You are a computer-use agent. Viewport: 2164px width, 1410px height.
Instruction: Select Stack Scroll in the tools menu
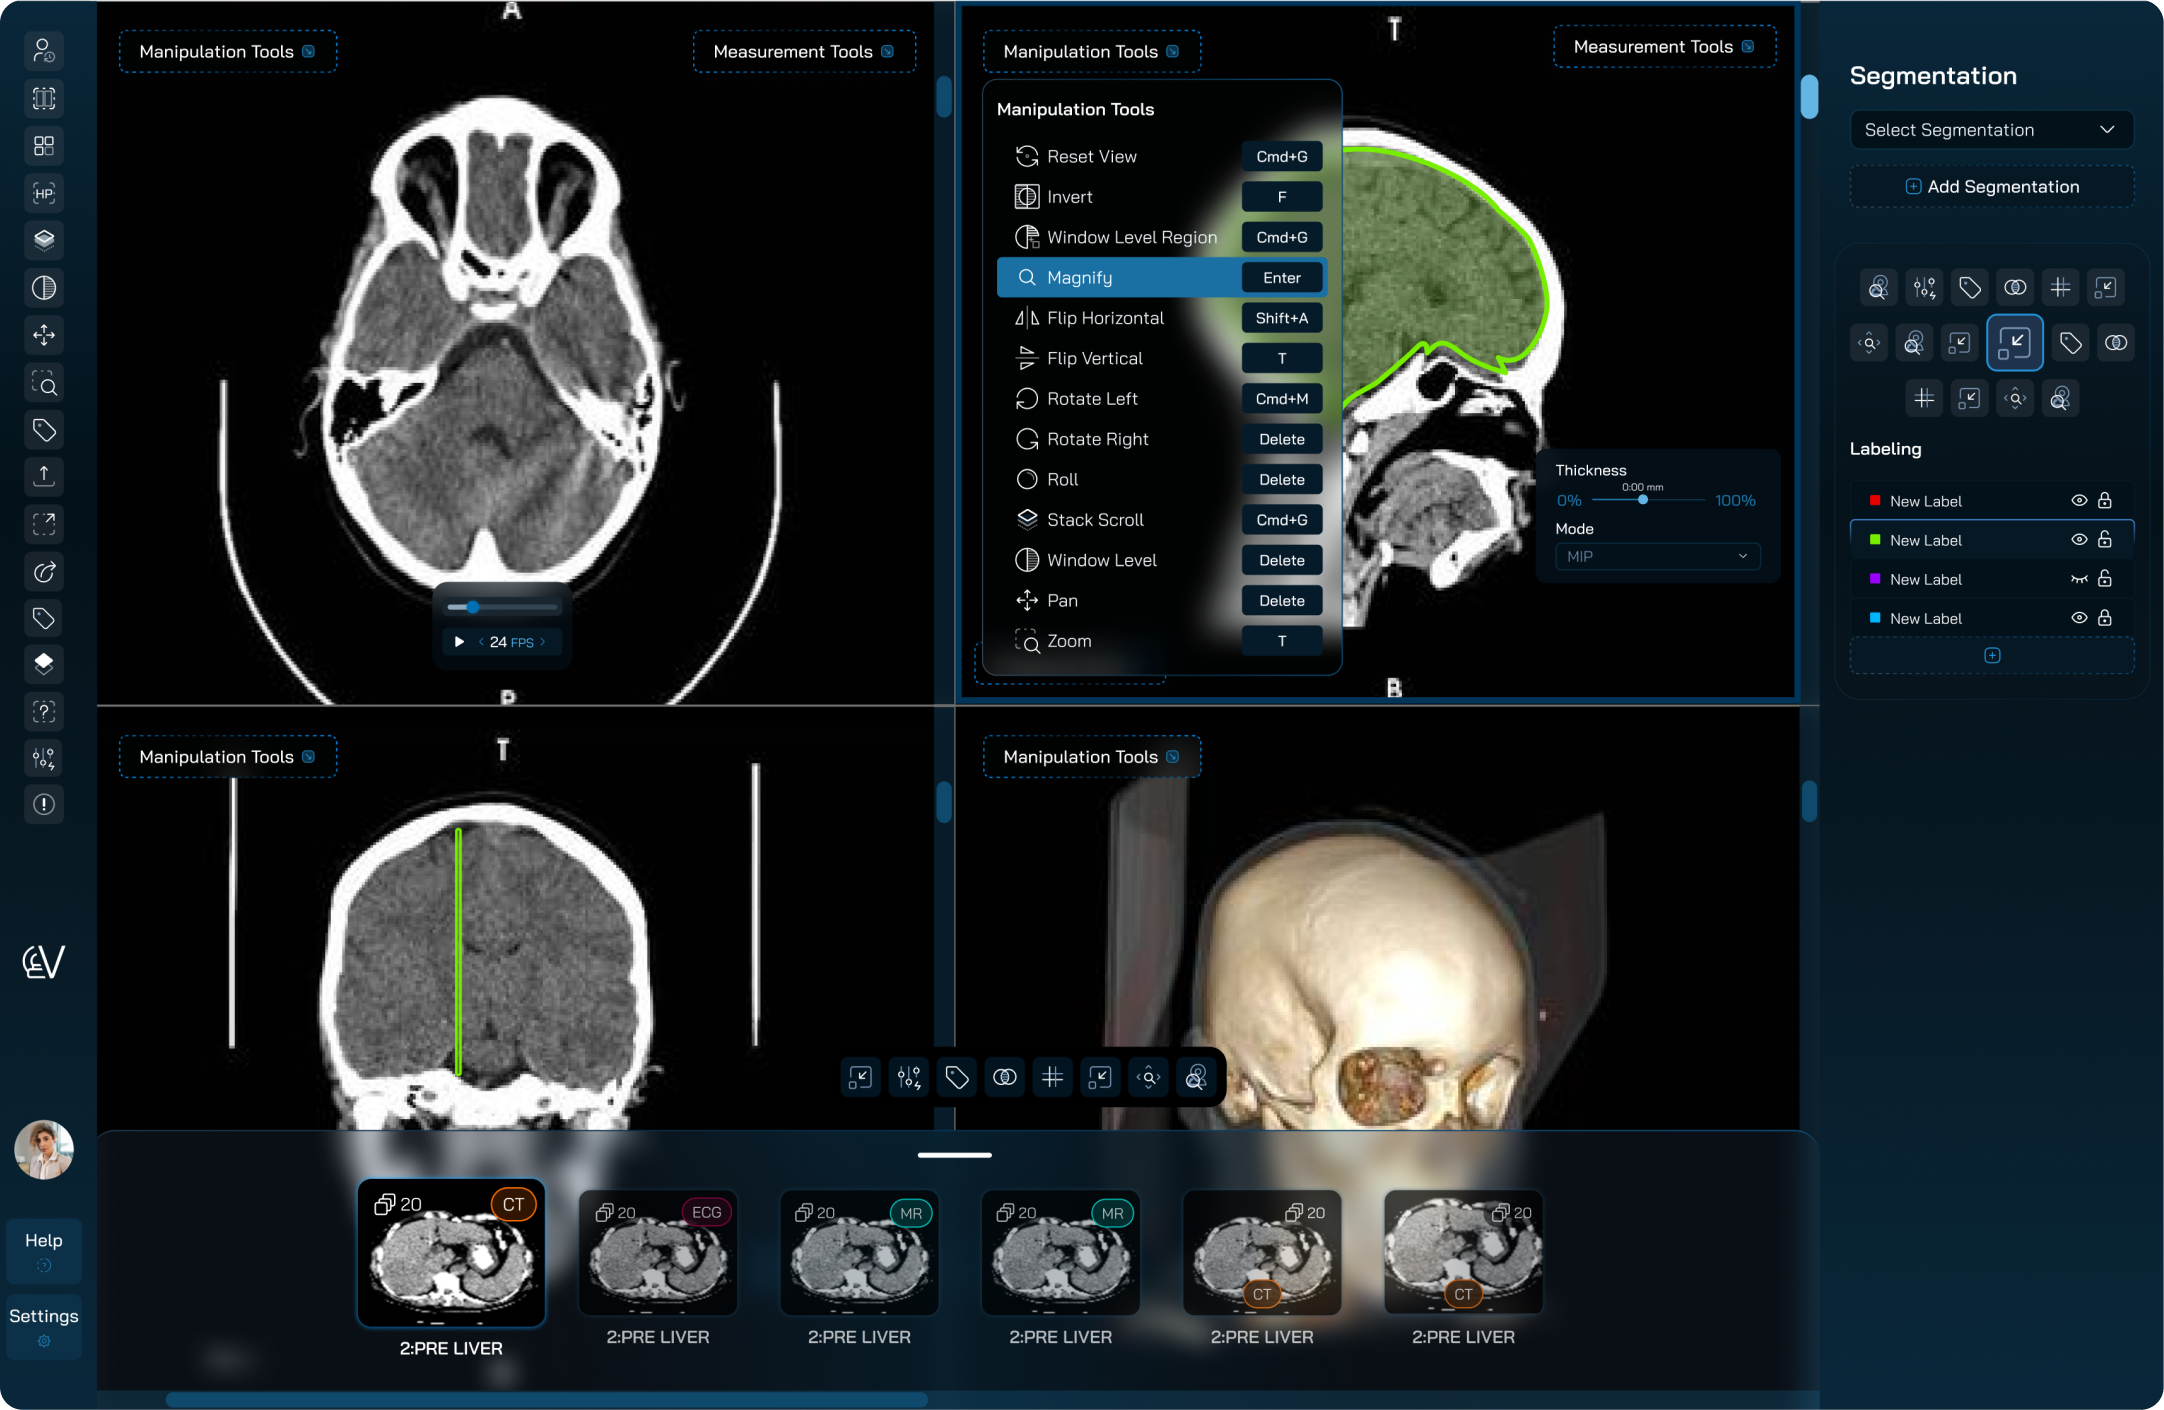tap(1095, 520)
